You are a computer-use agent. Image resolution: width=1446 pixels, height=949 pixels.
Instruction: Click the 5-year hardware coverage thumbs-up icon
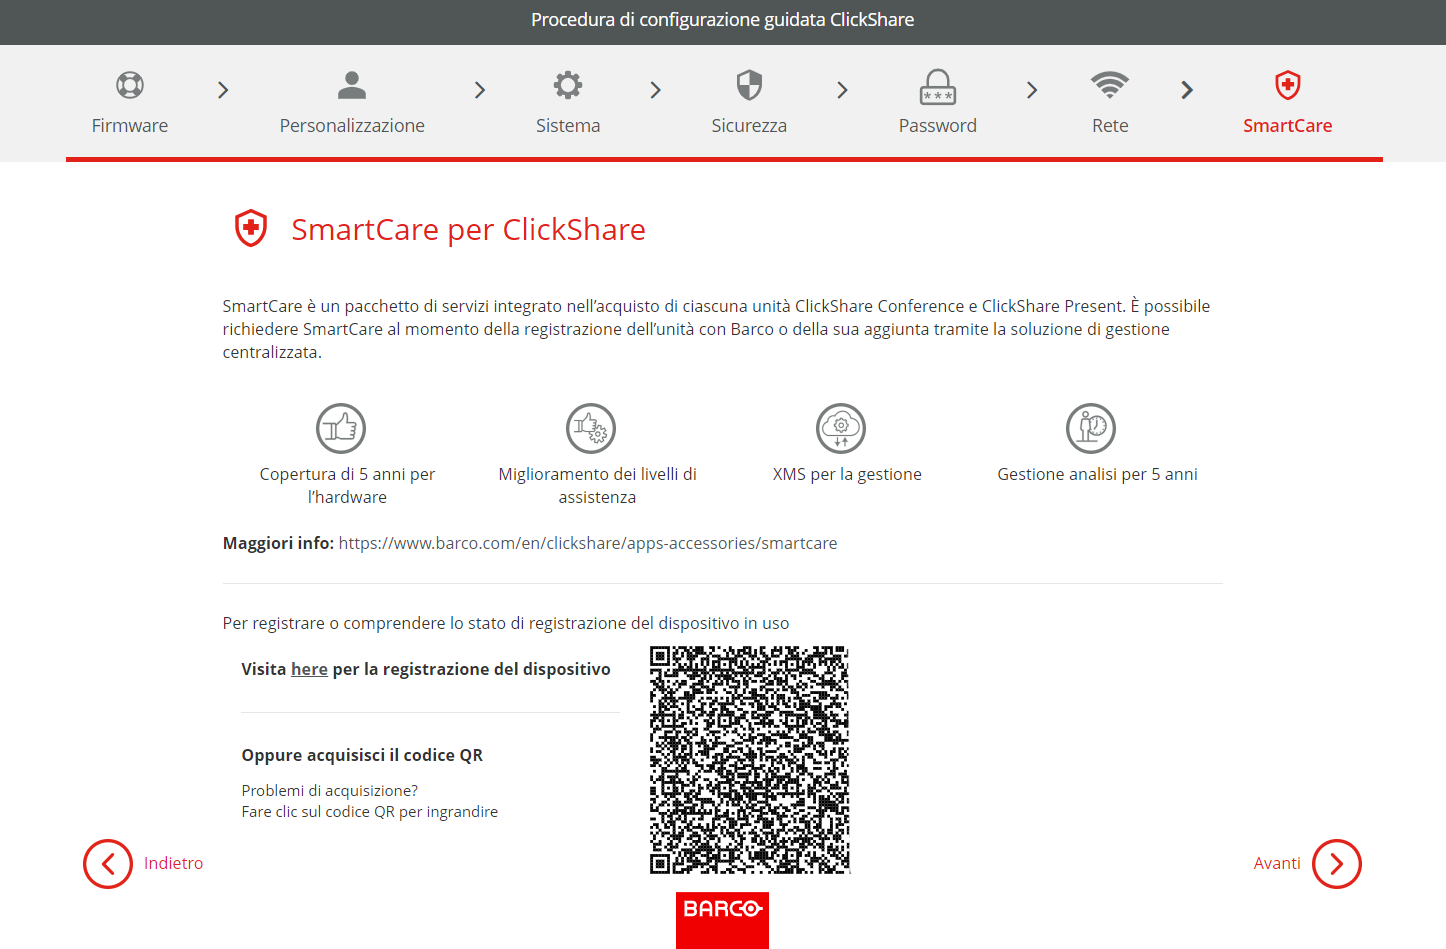click(341, 429)
